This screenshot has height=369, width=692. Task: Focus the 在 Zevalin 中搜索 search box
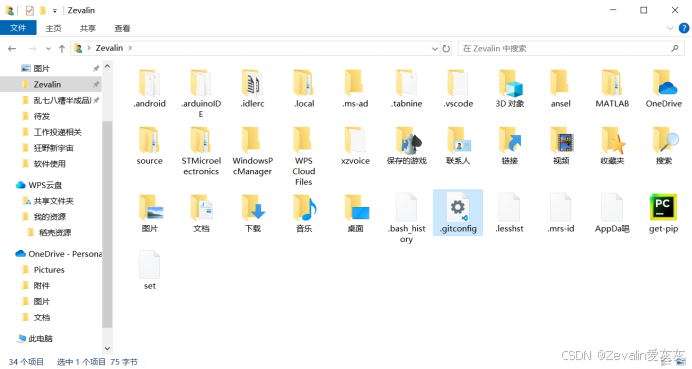(x=571, y=49)
